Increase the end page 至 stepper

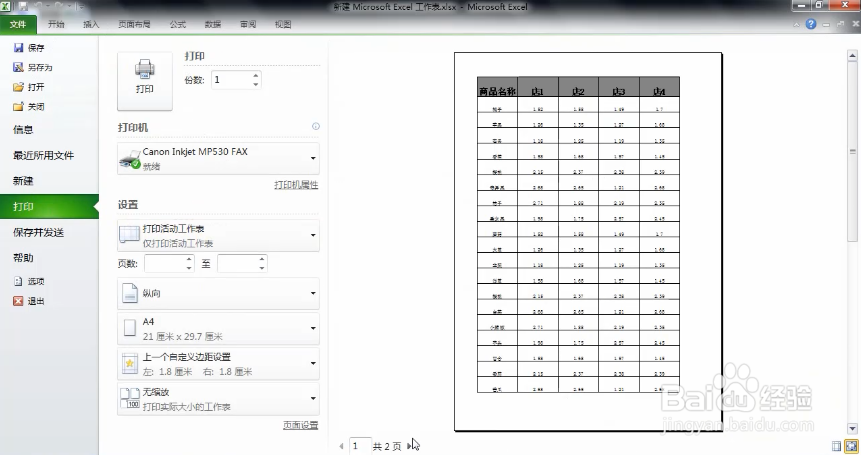262,259
